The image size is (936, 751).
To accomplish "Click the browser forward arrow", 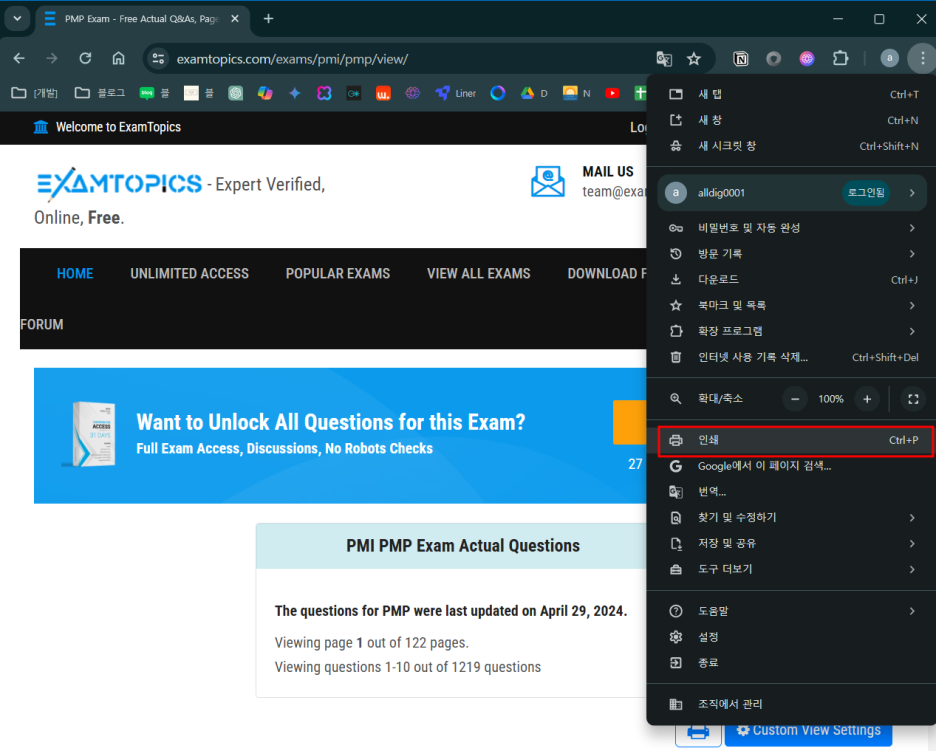I will click(x=52, y=59).
